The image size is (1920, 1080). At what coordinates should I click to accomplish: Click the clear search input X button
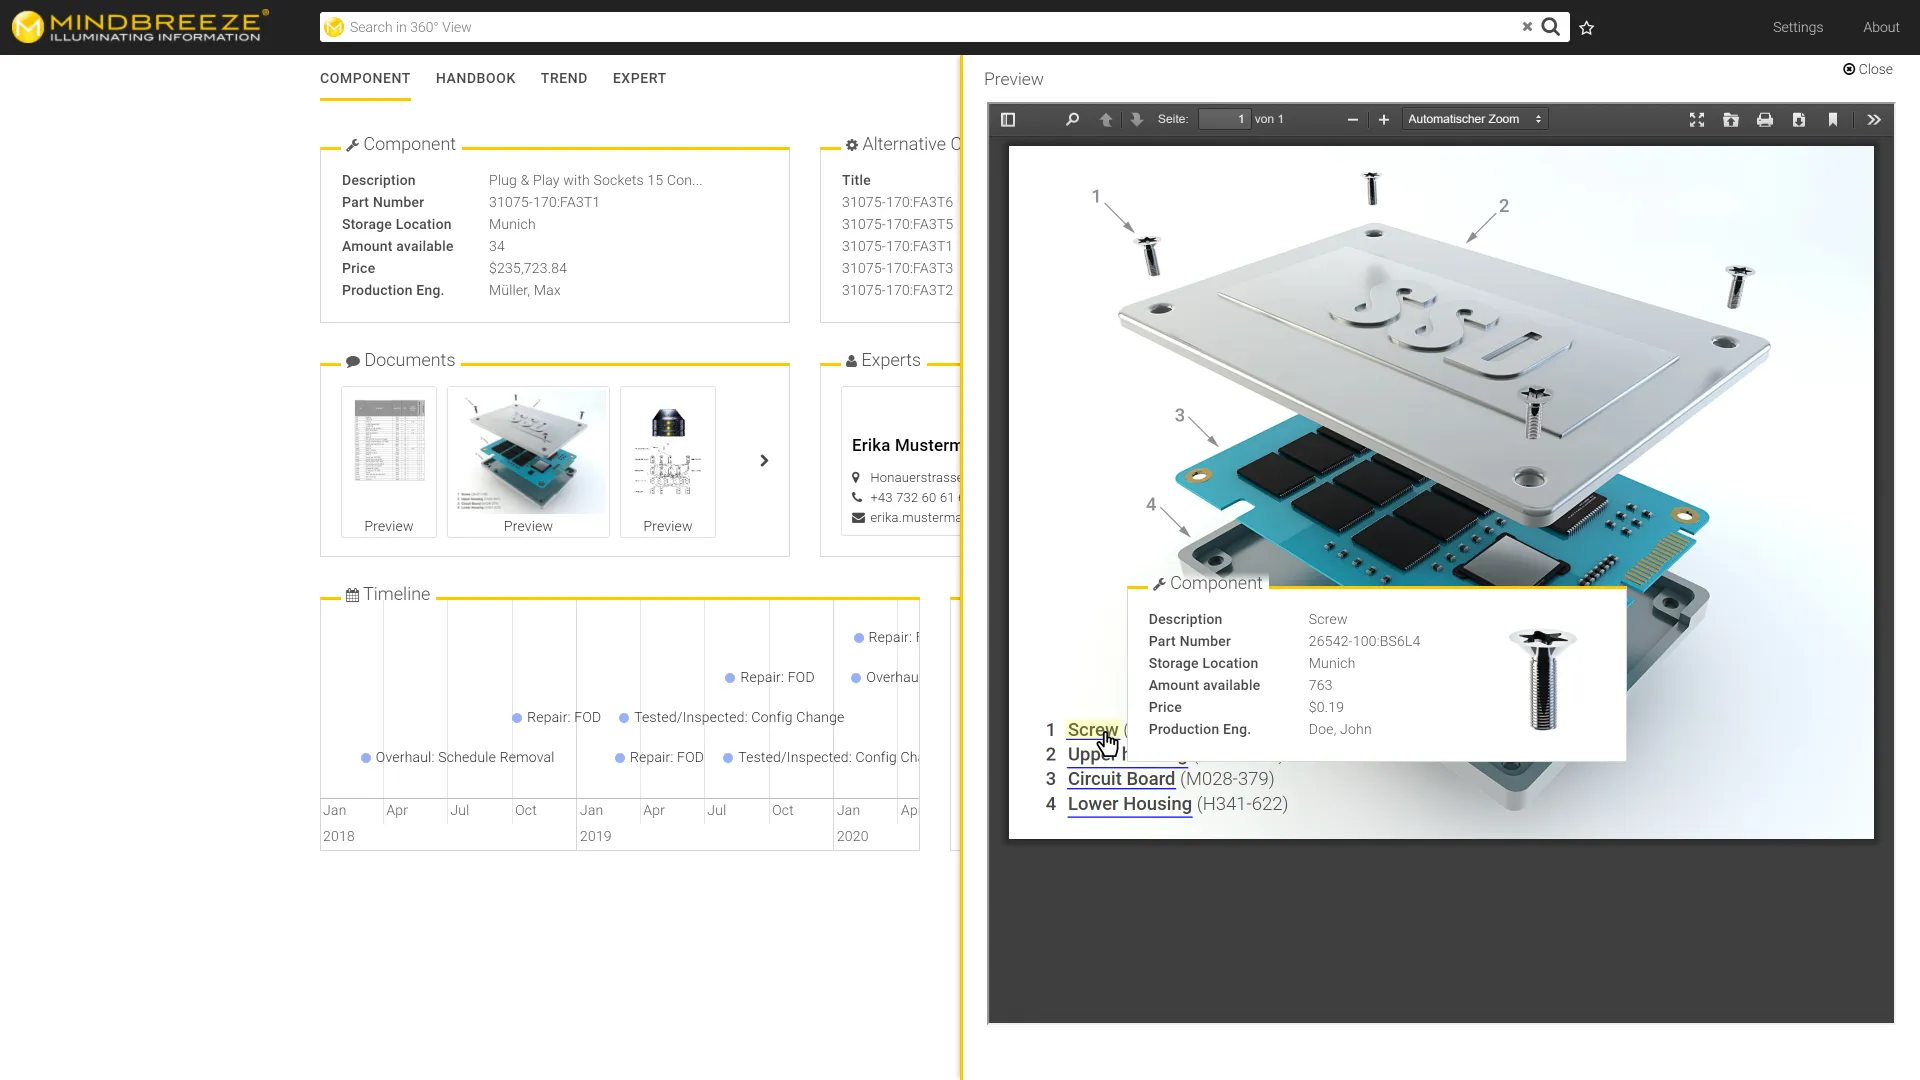1527,26
